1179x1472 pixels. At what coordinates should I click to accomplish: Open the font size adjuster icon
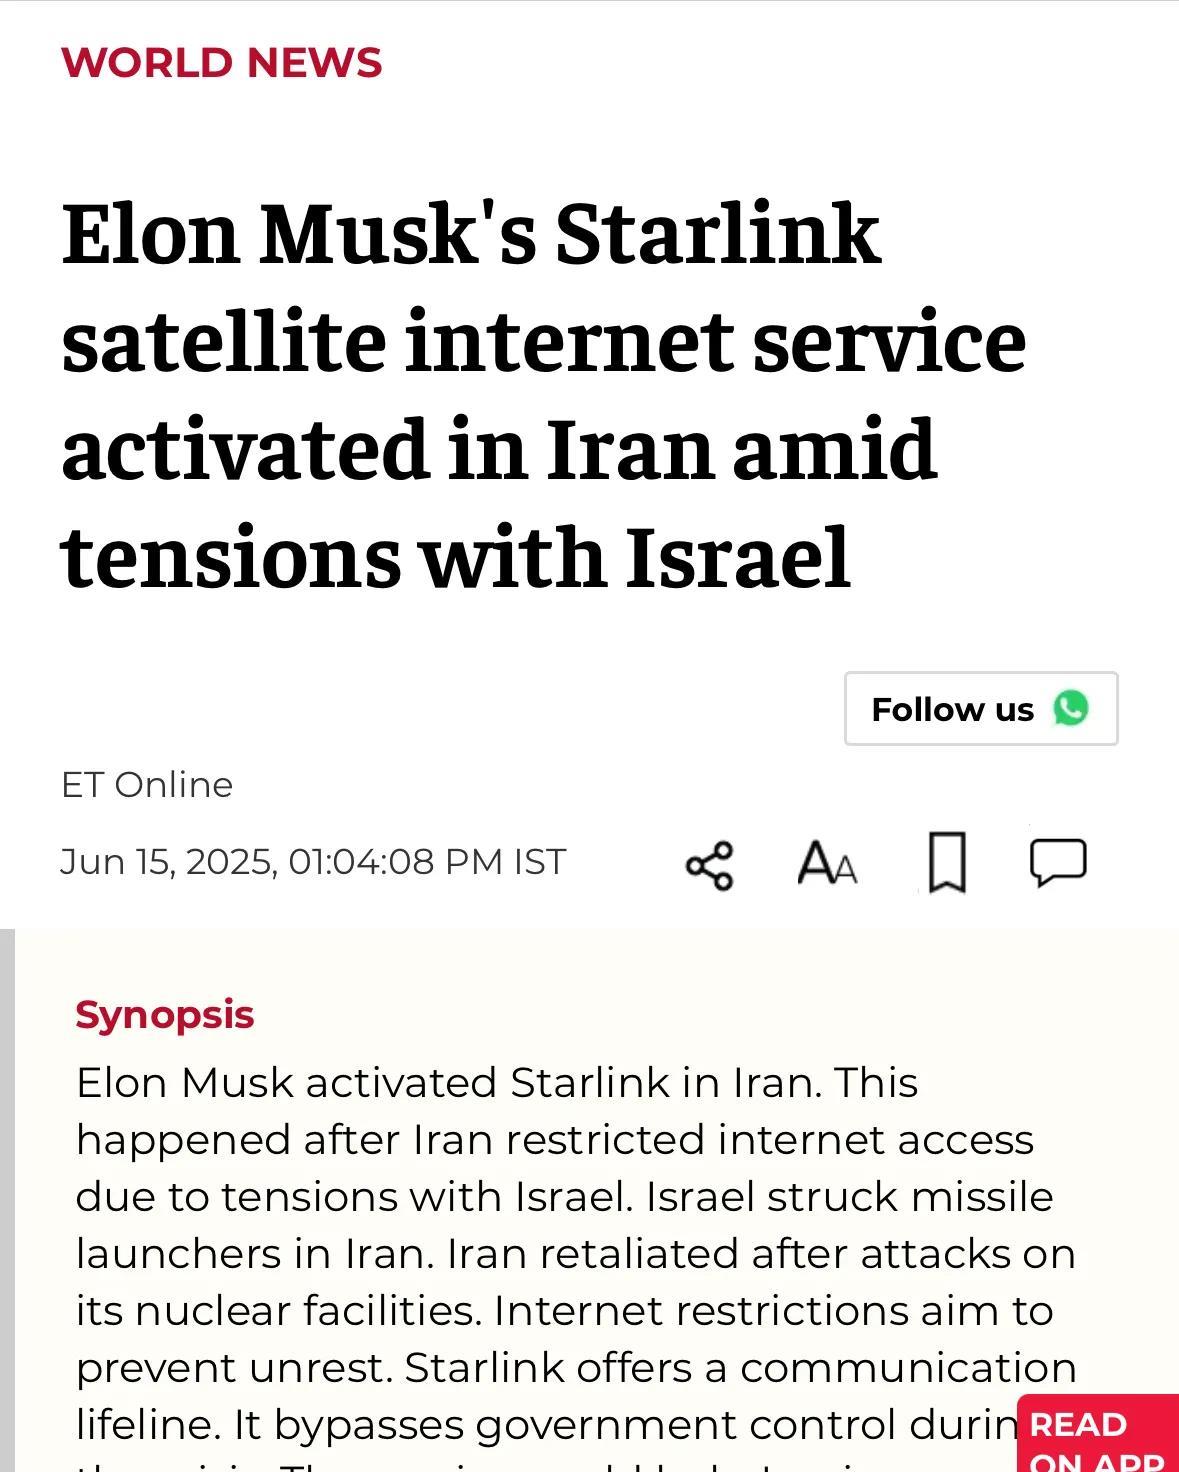(x=827, y=863)
